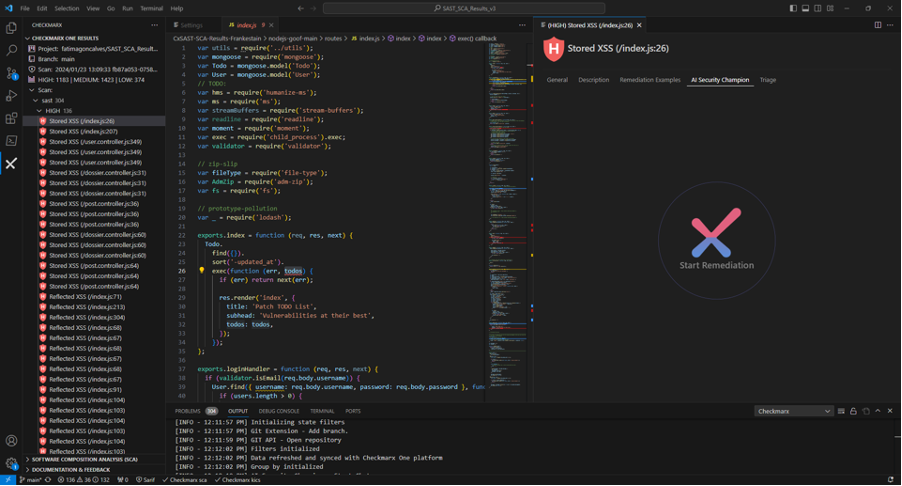902x486 pixels.
Task: Open the Source Control view
Action: [11, 73]
